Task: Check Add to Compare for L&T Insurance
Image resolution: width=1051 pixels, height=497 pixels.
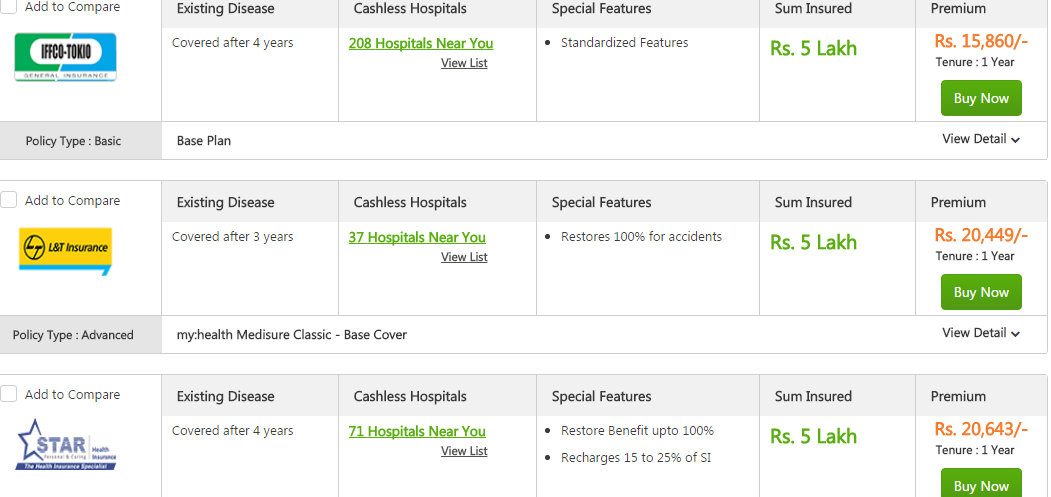Action: point(8,200)
